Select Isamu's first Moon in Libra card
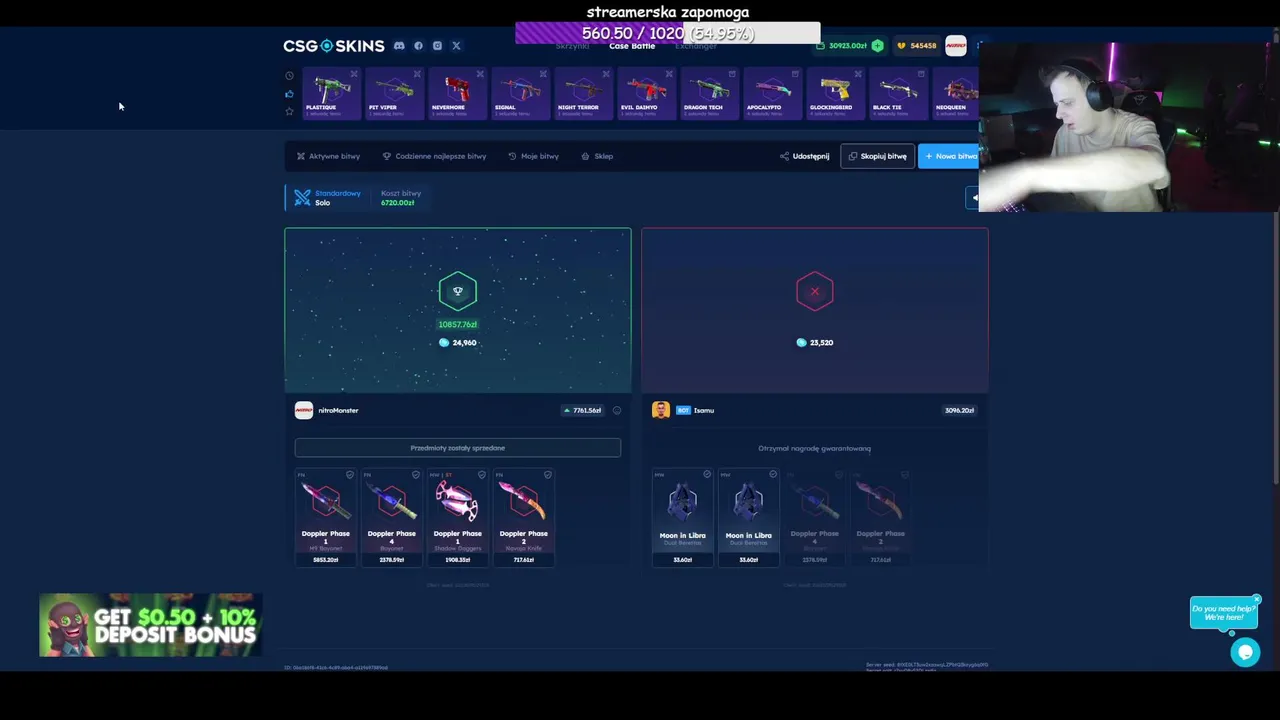 [683, 518]
